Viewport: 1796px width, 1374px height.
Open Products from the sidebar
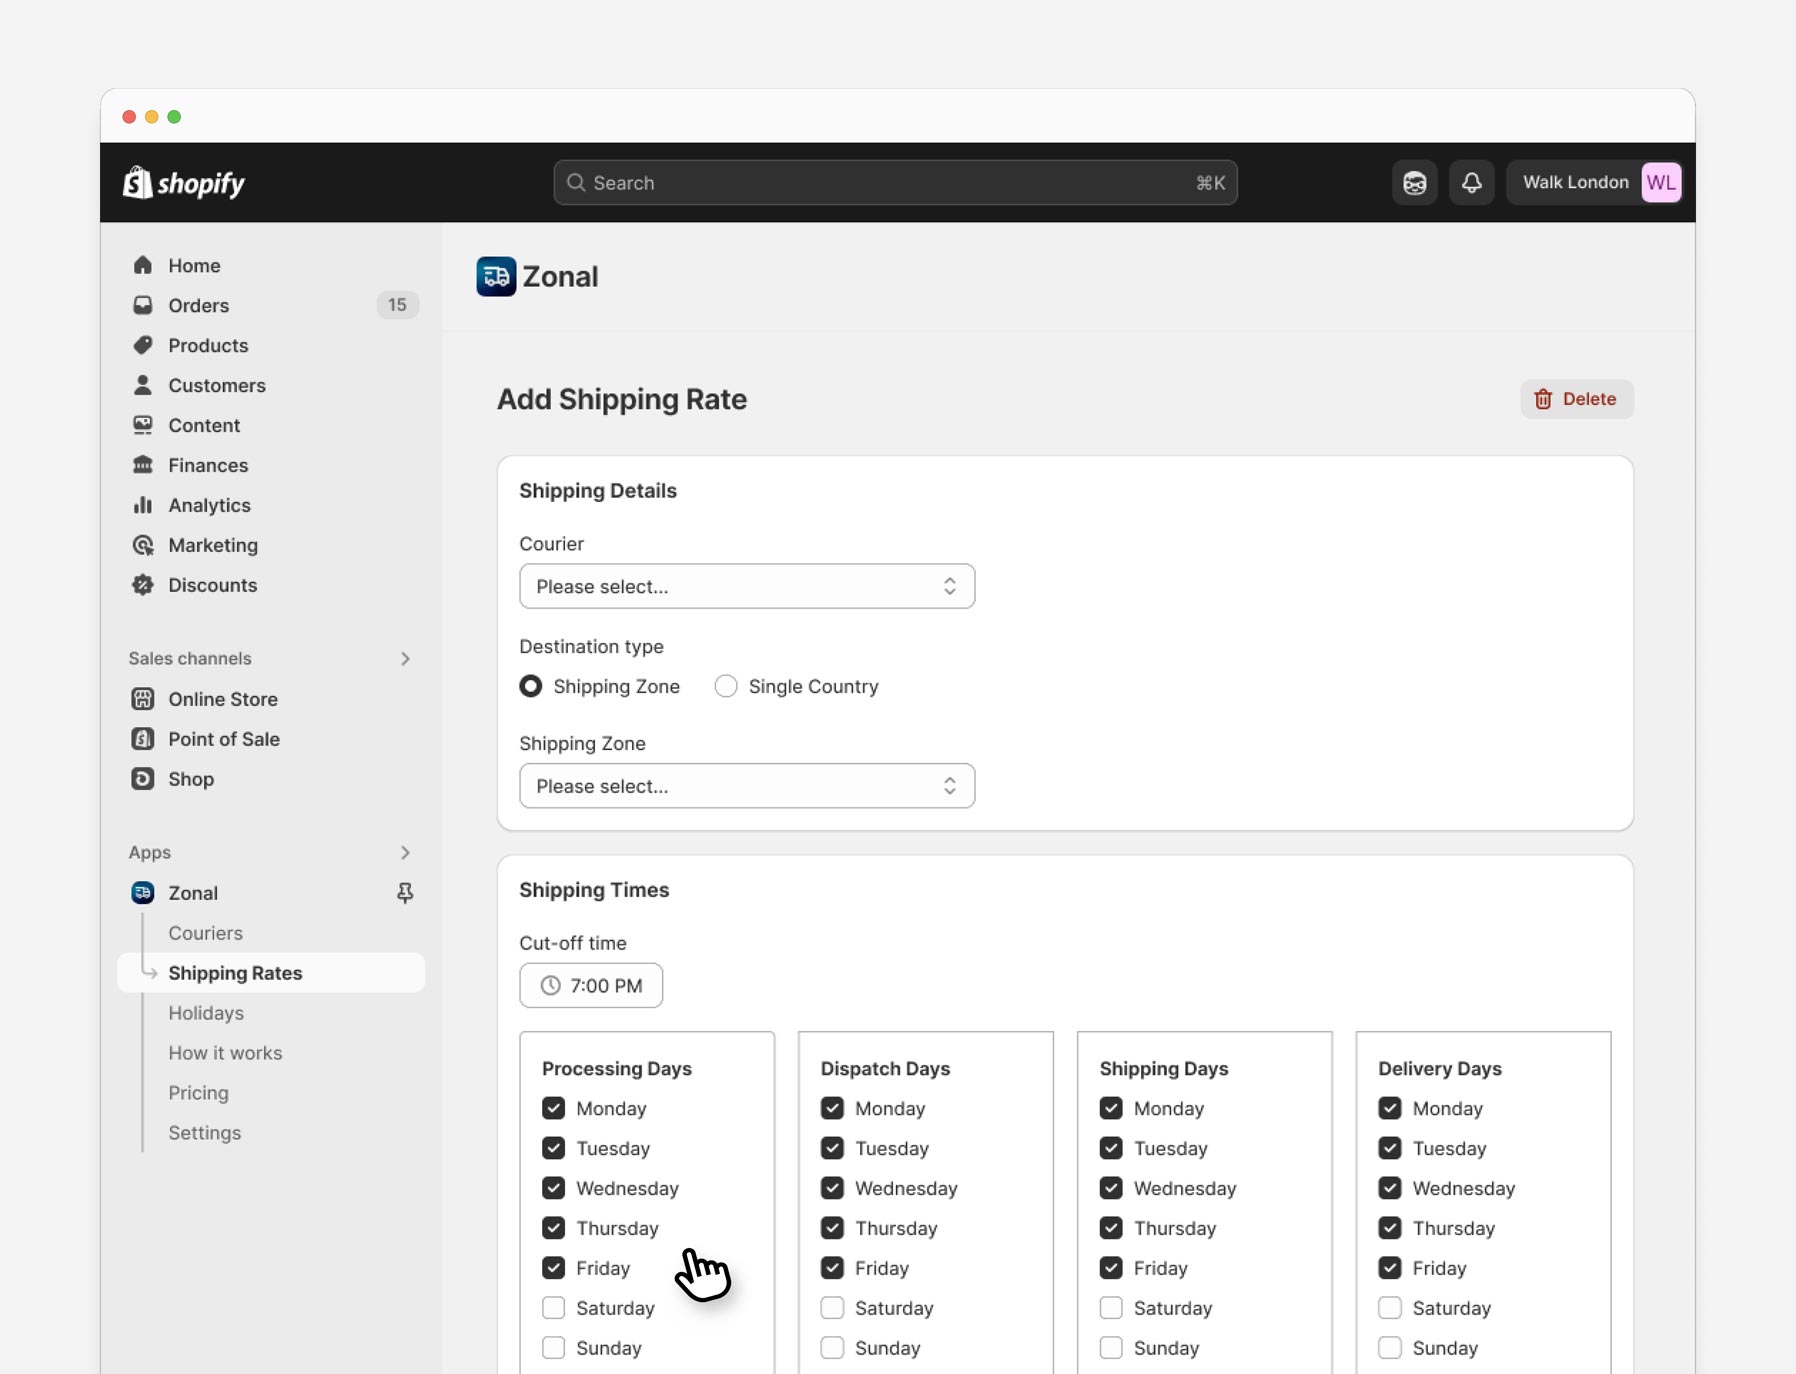point(208,345)
